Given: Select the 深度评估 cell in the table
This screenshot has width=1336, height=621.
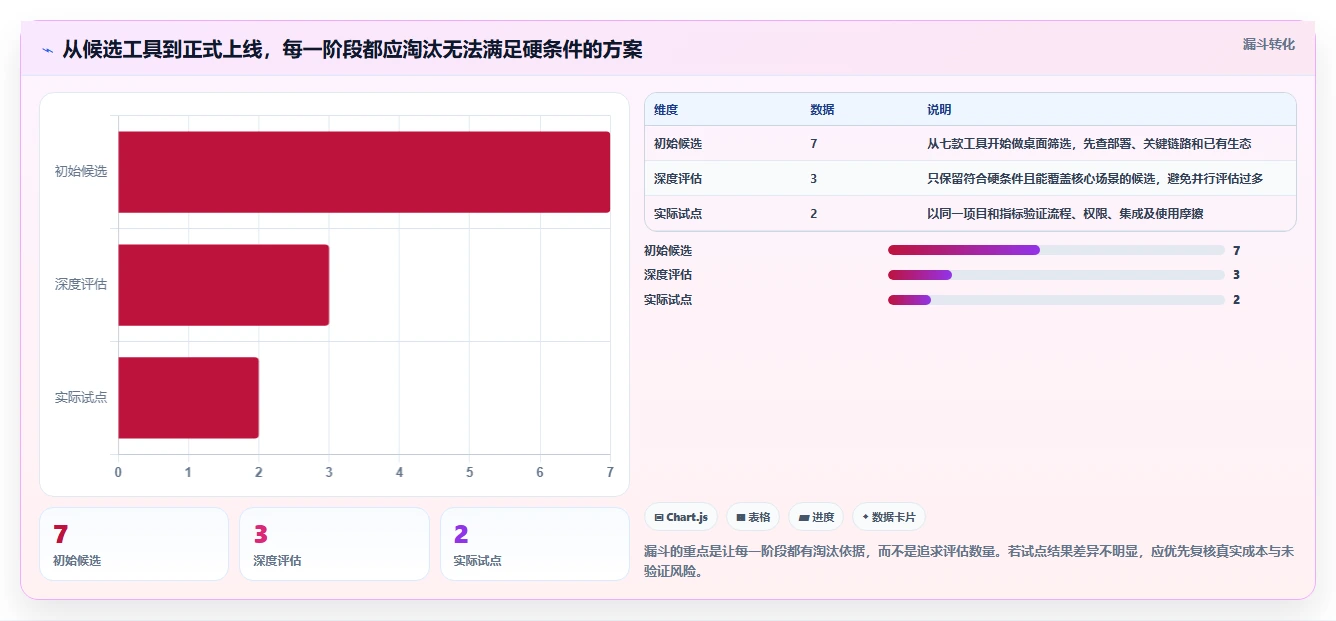Looking at the screenshot, I should click(x=678, y=179).
